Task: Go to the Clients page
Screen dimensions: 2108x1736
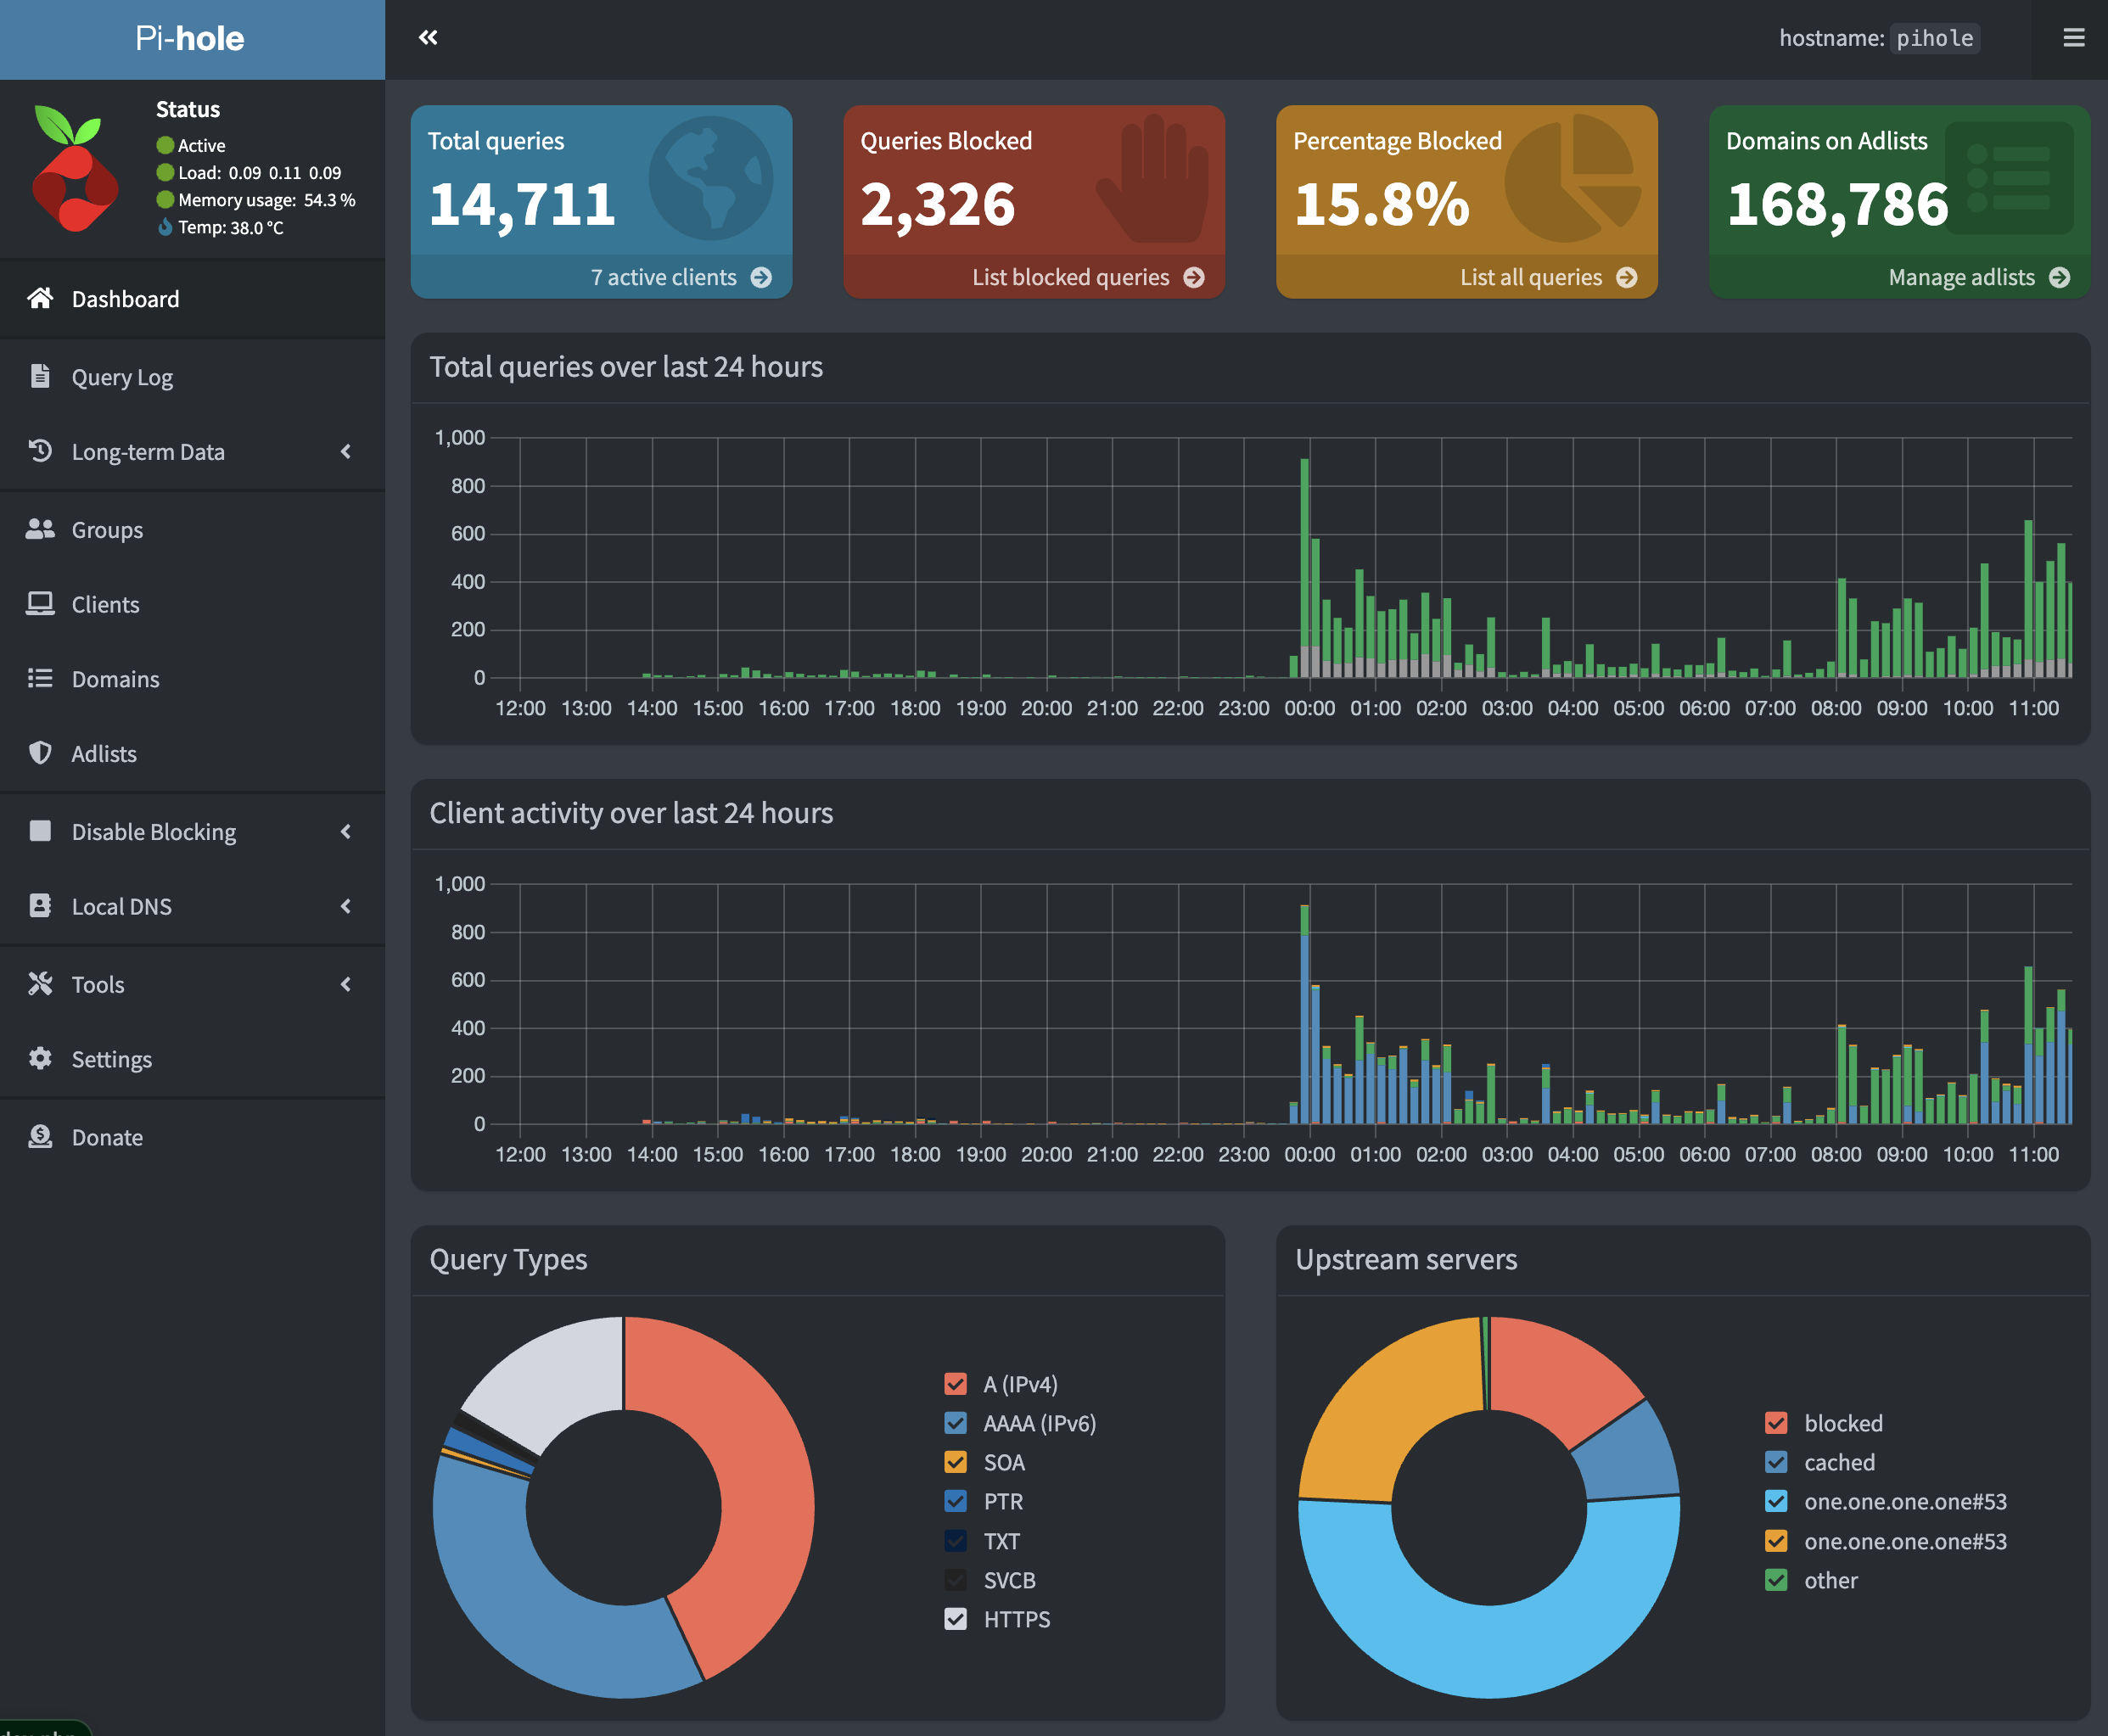Action: pyautogui.click(x=105, y=604)
